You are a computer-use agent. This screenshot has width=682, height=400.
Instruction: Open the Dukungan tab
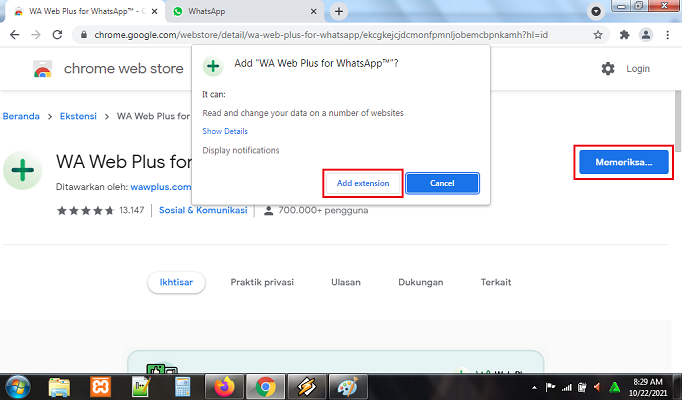coord(421,282)
